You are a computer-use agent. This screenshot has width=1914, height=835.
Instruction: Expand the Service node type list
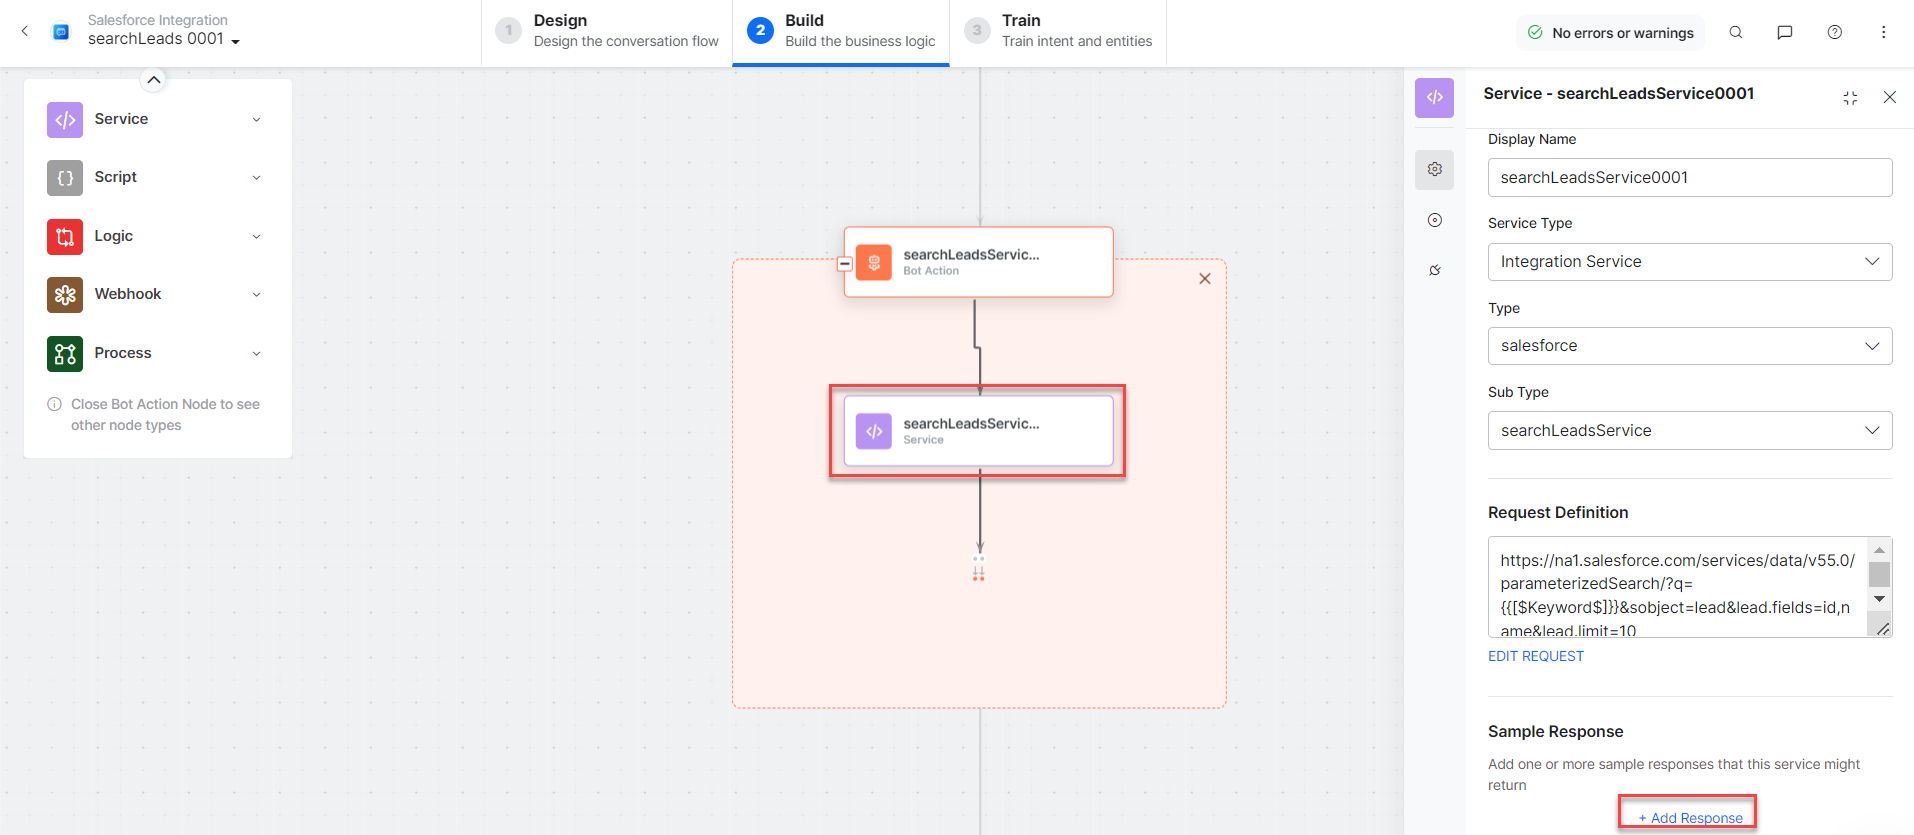[x=256, y=119]
